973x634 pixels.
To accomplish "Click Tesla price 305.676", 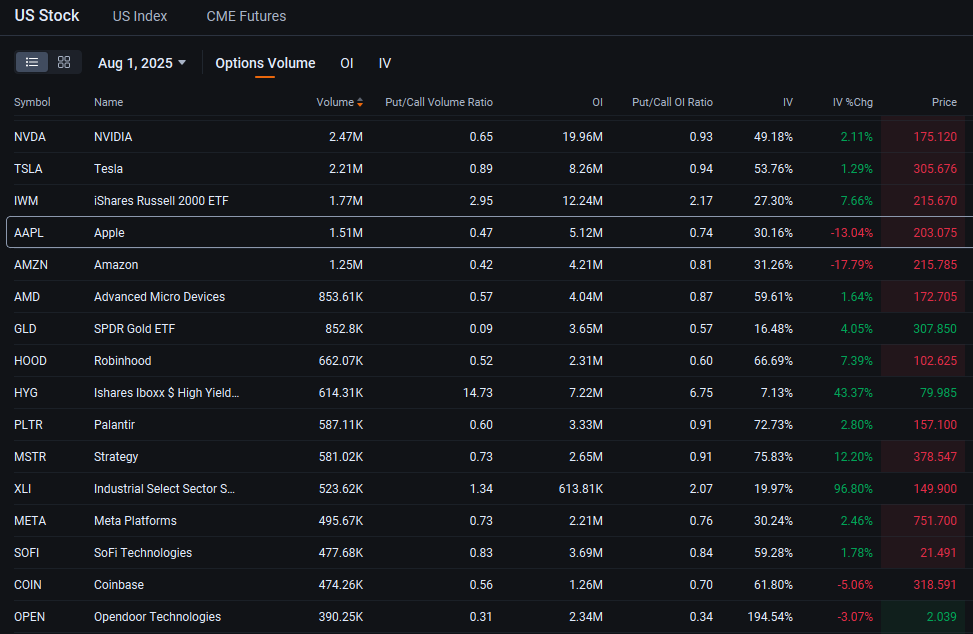I will pyautogui.click(x=935, y=169).
